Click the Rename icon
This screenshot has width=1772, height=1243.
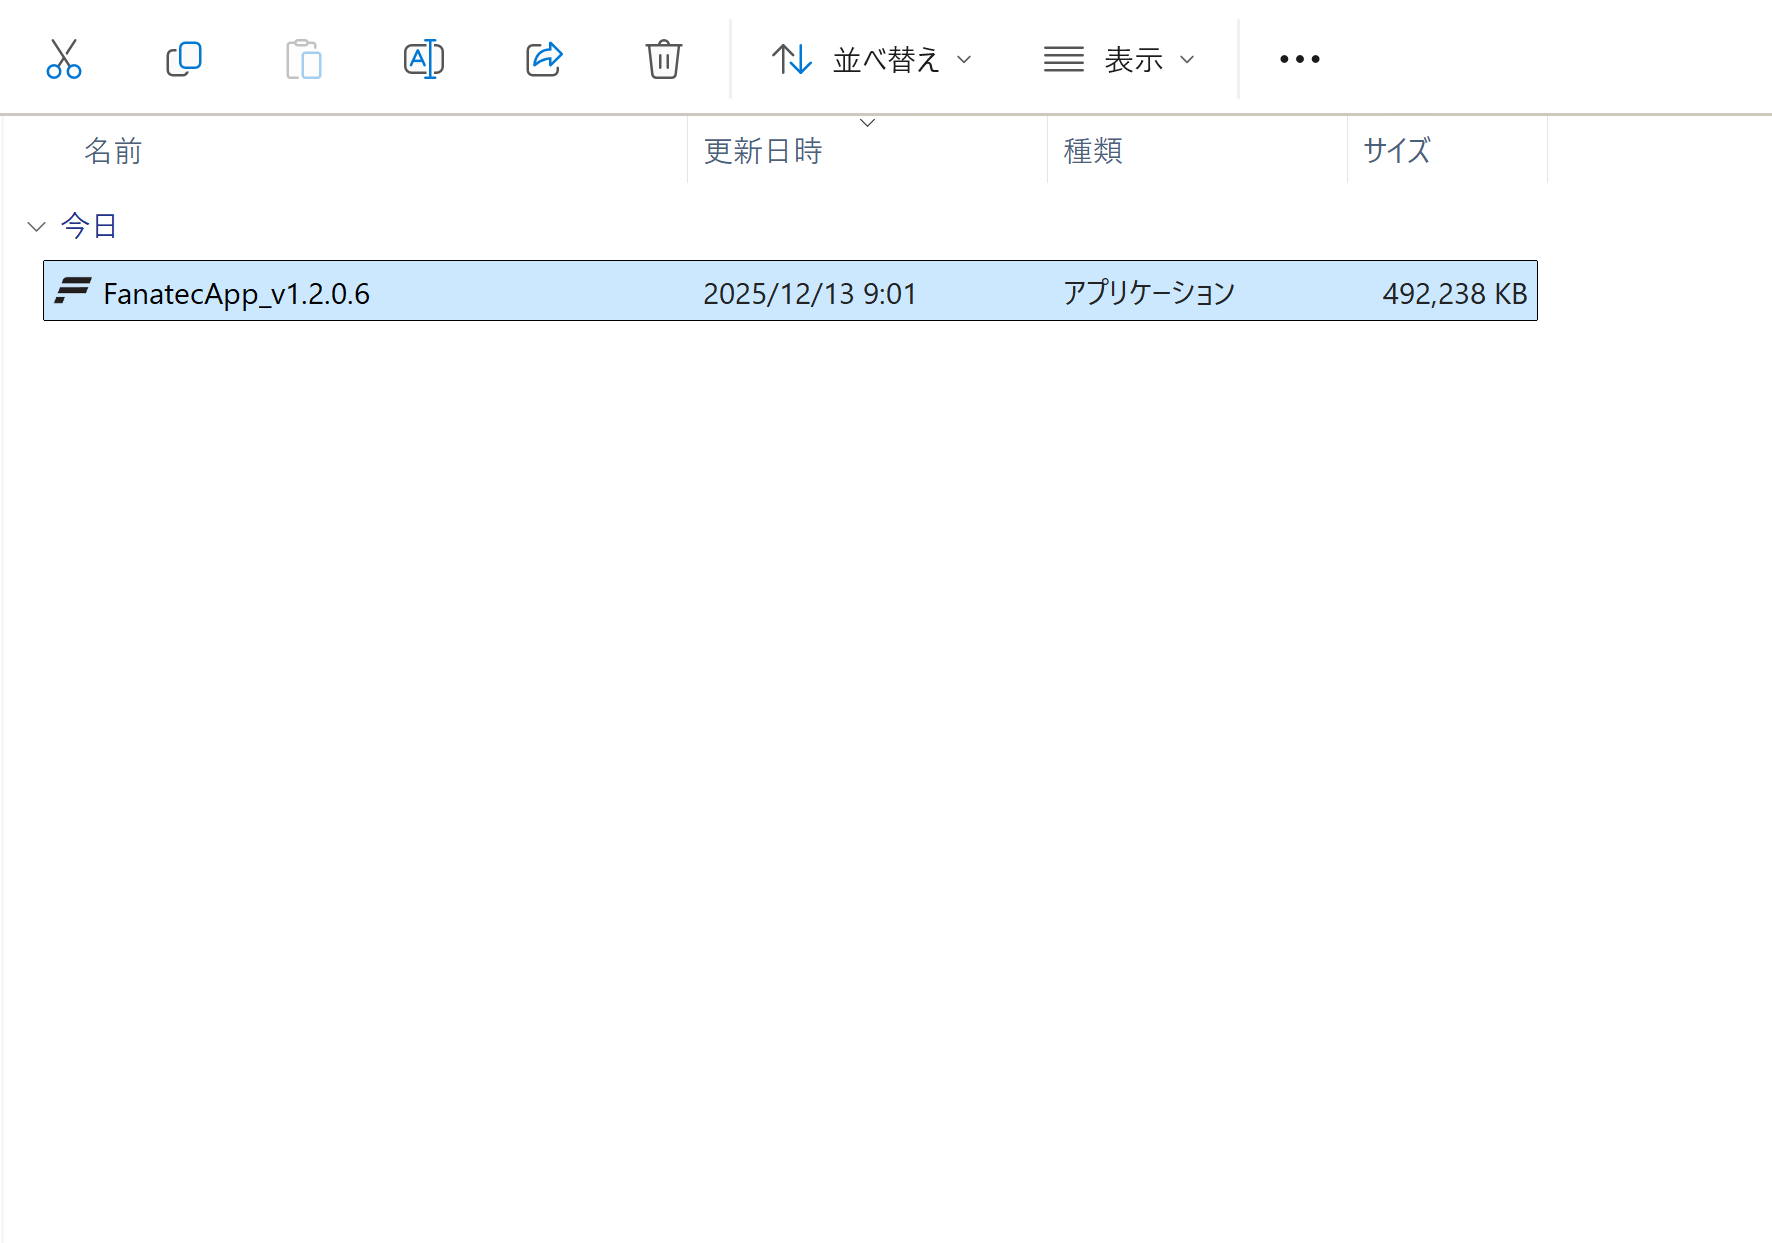pyautogui.click(x=423, y=59)
